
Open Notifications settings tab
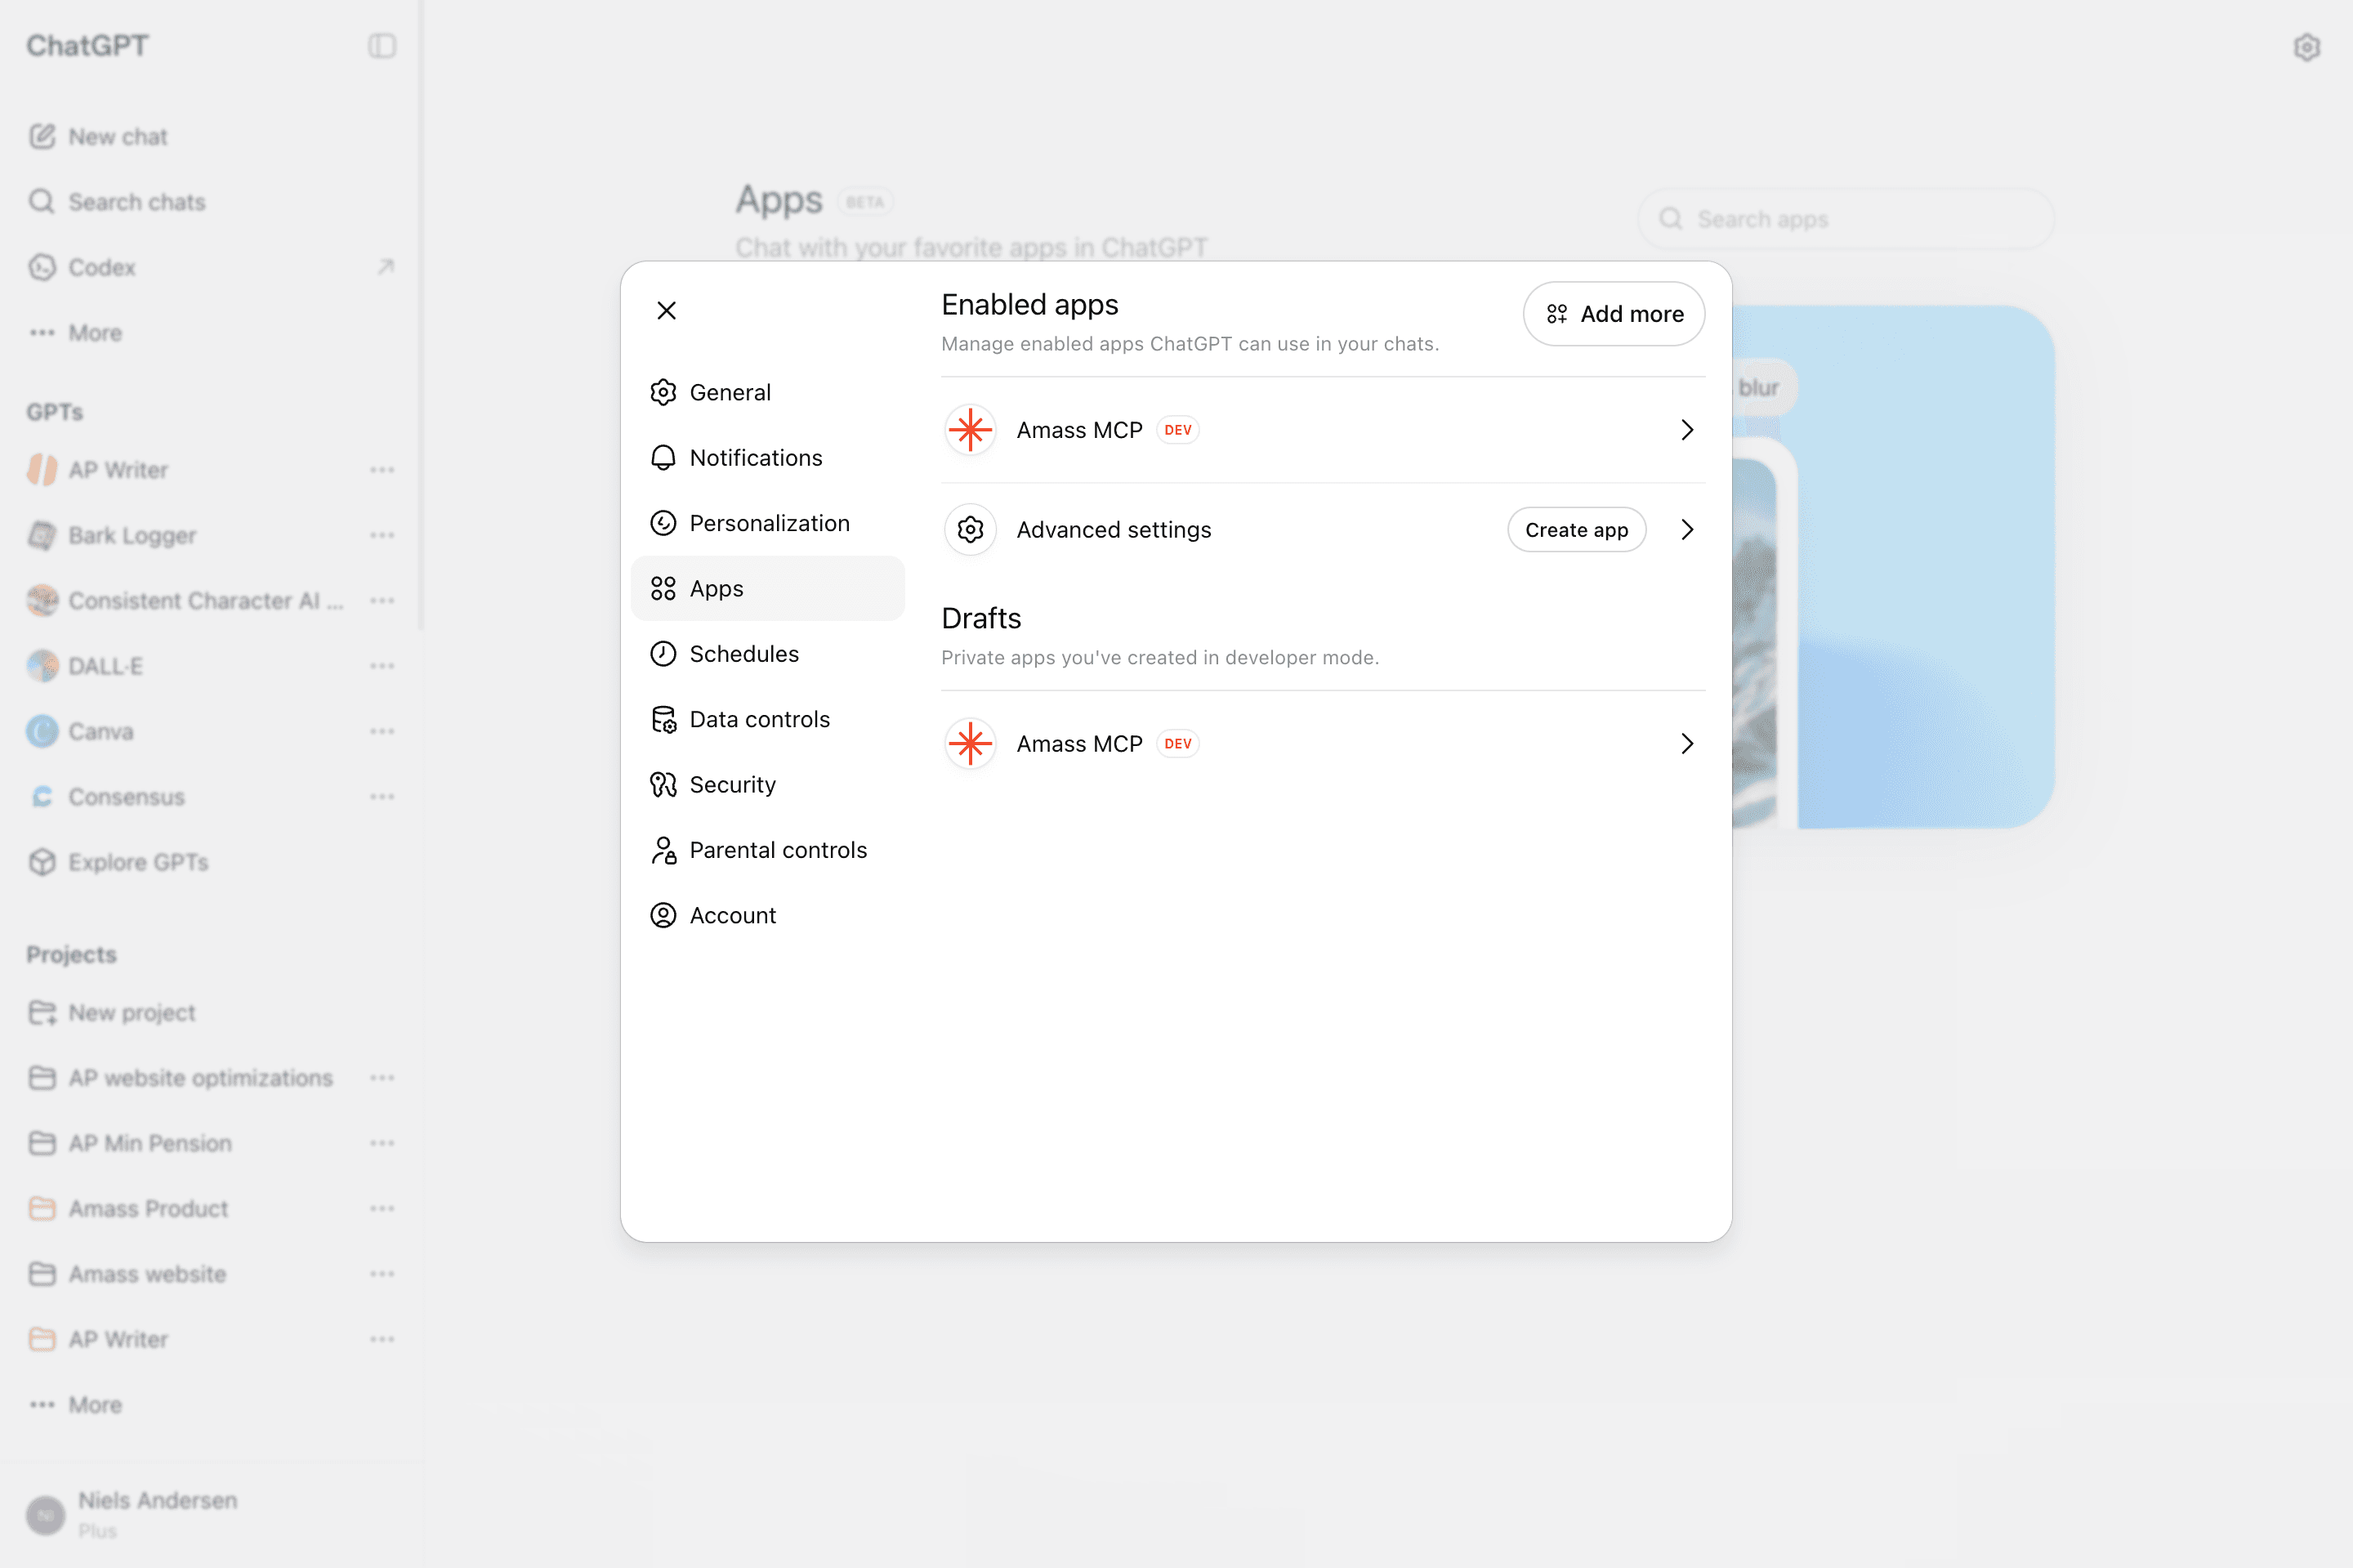tap(767, 458)
